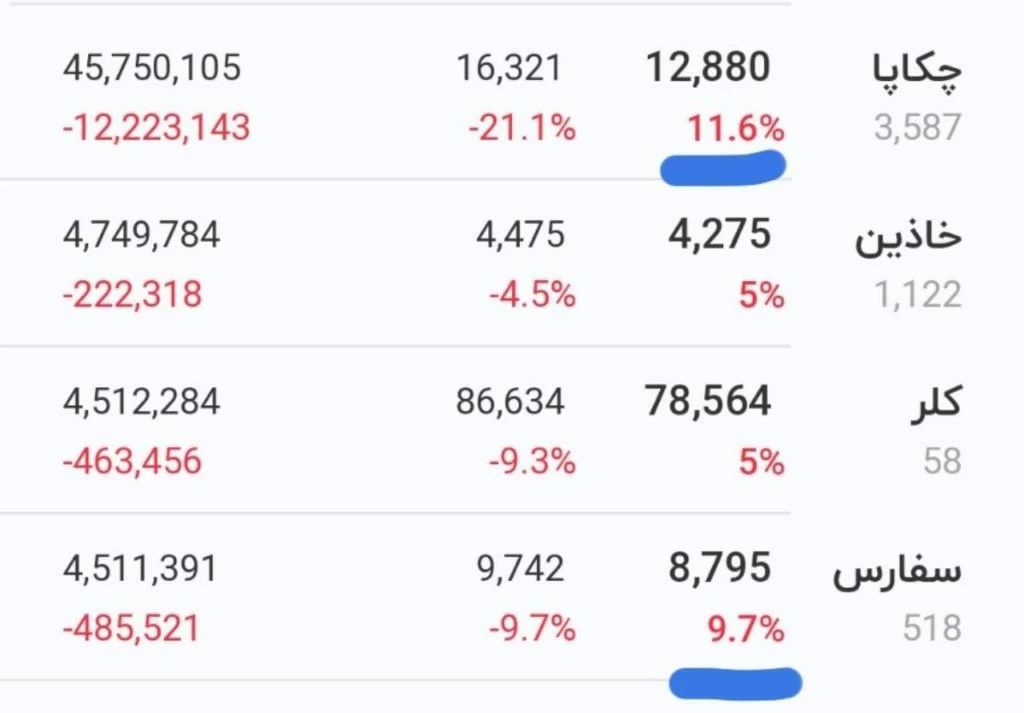Select the 11.6% change for چکاپا
Image resolution: width=1024 pixels, height=713 pixels.
click(x=735, y=128)
